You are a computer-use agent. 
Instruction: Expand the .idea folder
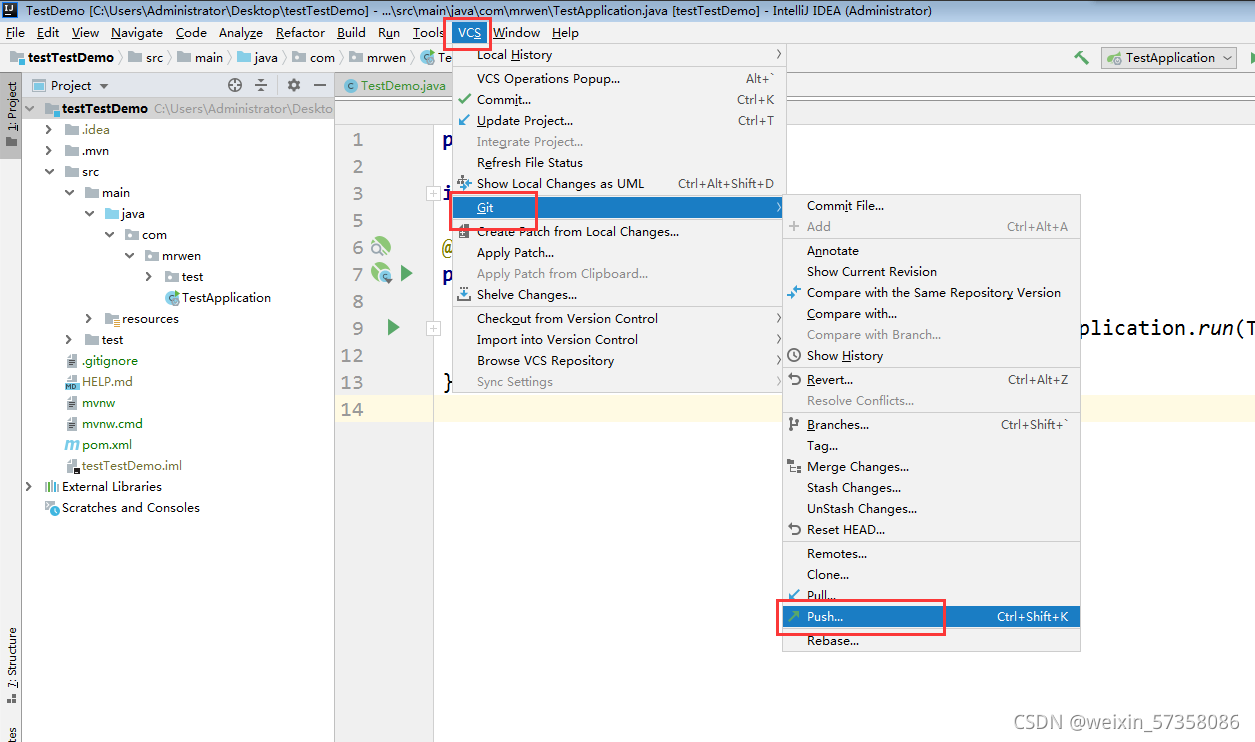click(49, 130)
